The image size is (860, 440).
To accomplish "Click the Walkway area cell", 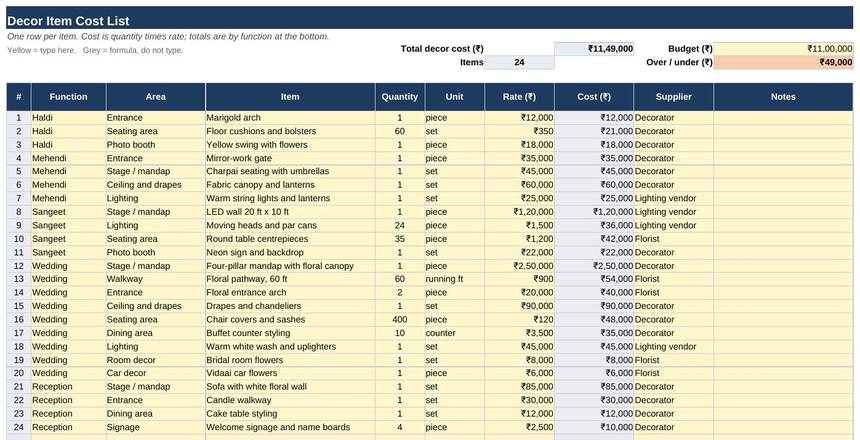I will point(156,279).
